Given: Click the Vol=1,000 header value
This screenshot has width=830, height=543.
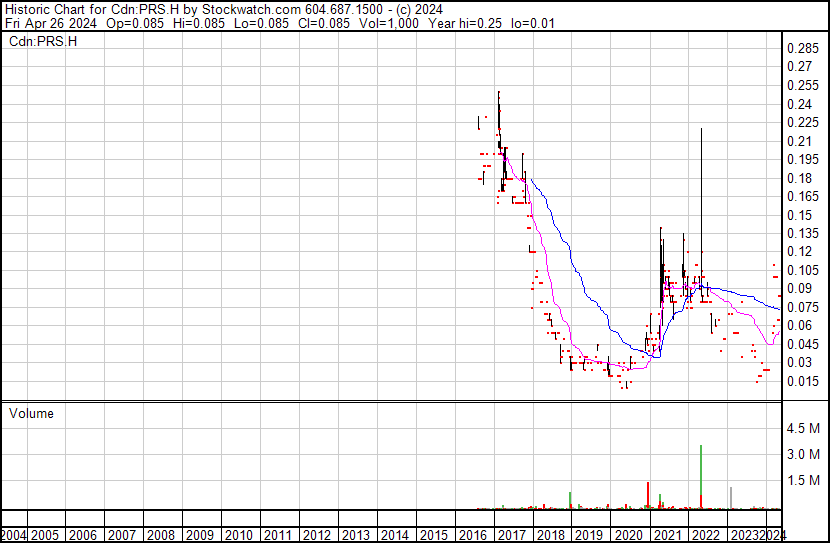Looking at the screenshot, I should pos(389,23).
